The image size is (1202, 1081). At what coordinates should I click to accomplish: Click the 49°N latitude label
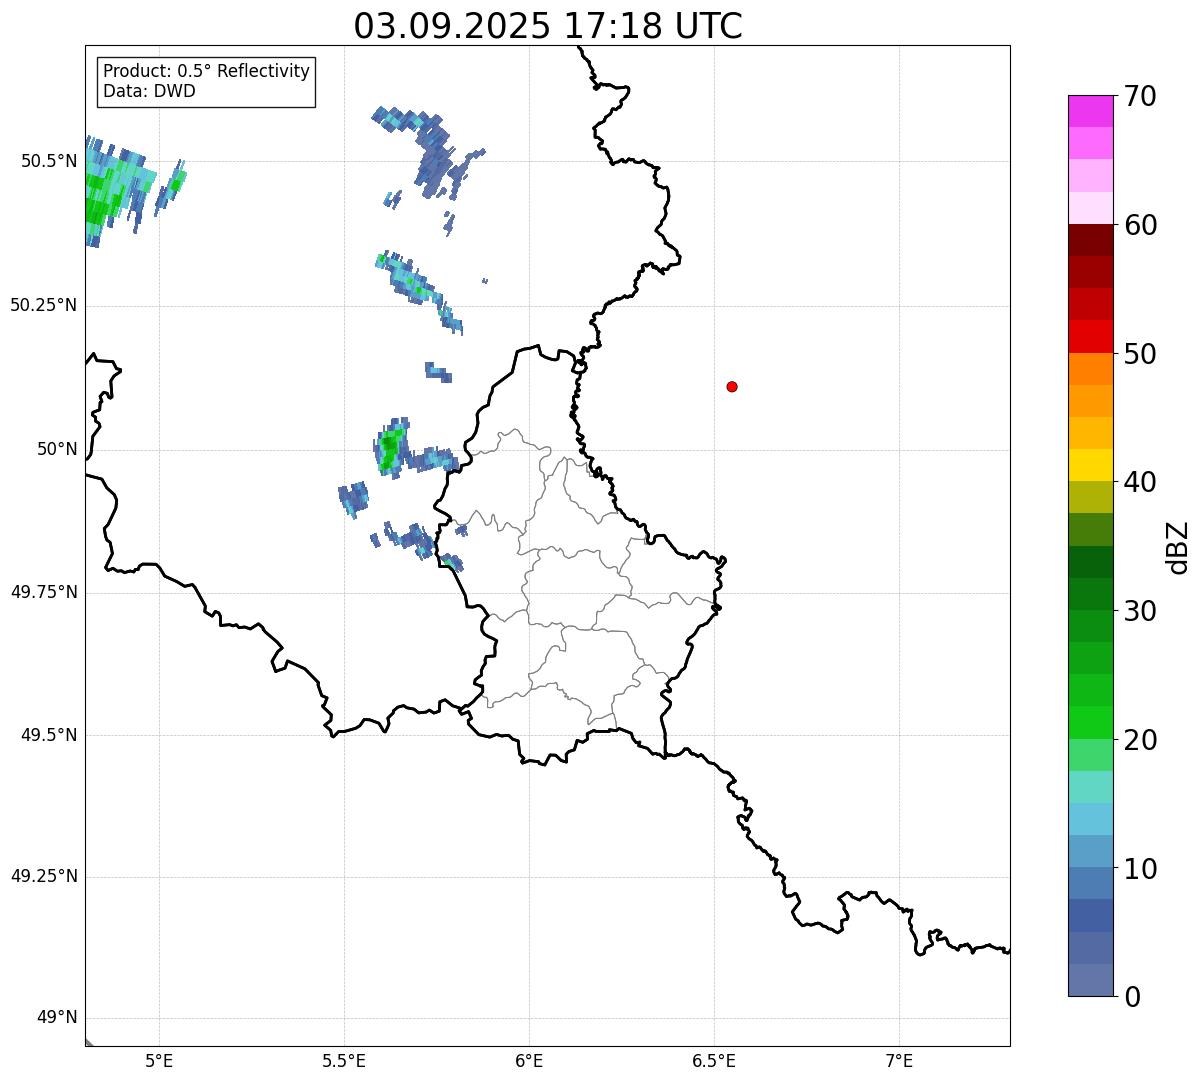click(57, 1018)
